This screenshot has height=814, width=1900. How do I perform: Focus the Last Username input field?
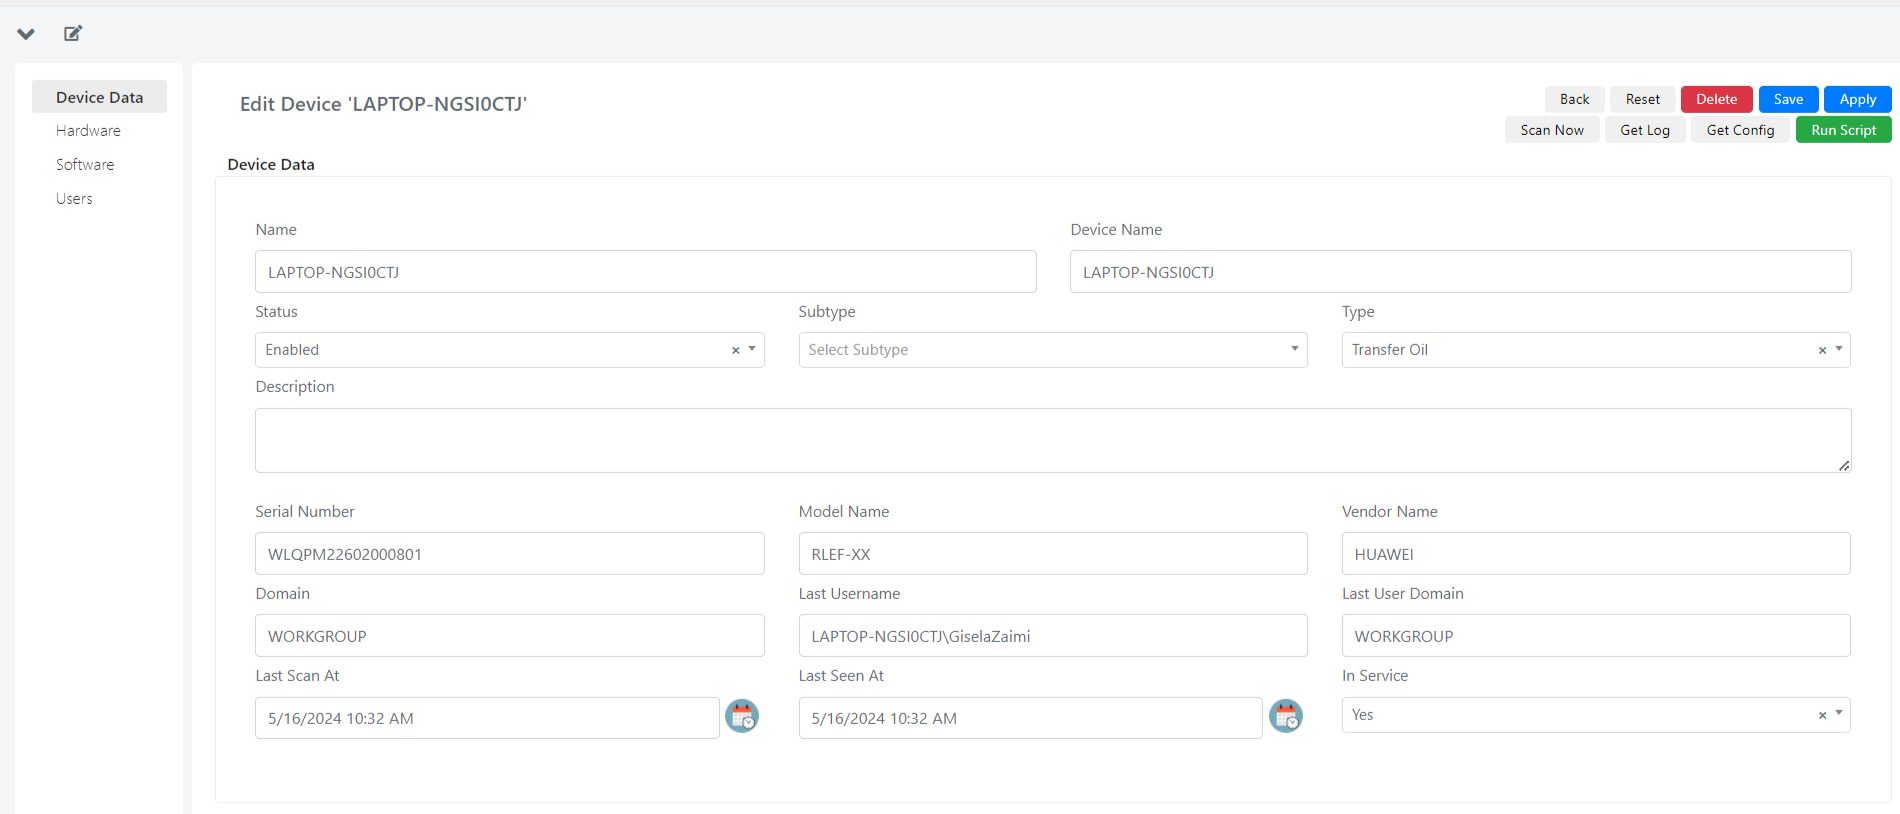tap(1053, 636)
